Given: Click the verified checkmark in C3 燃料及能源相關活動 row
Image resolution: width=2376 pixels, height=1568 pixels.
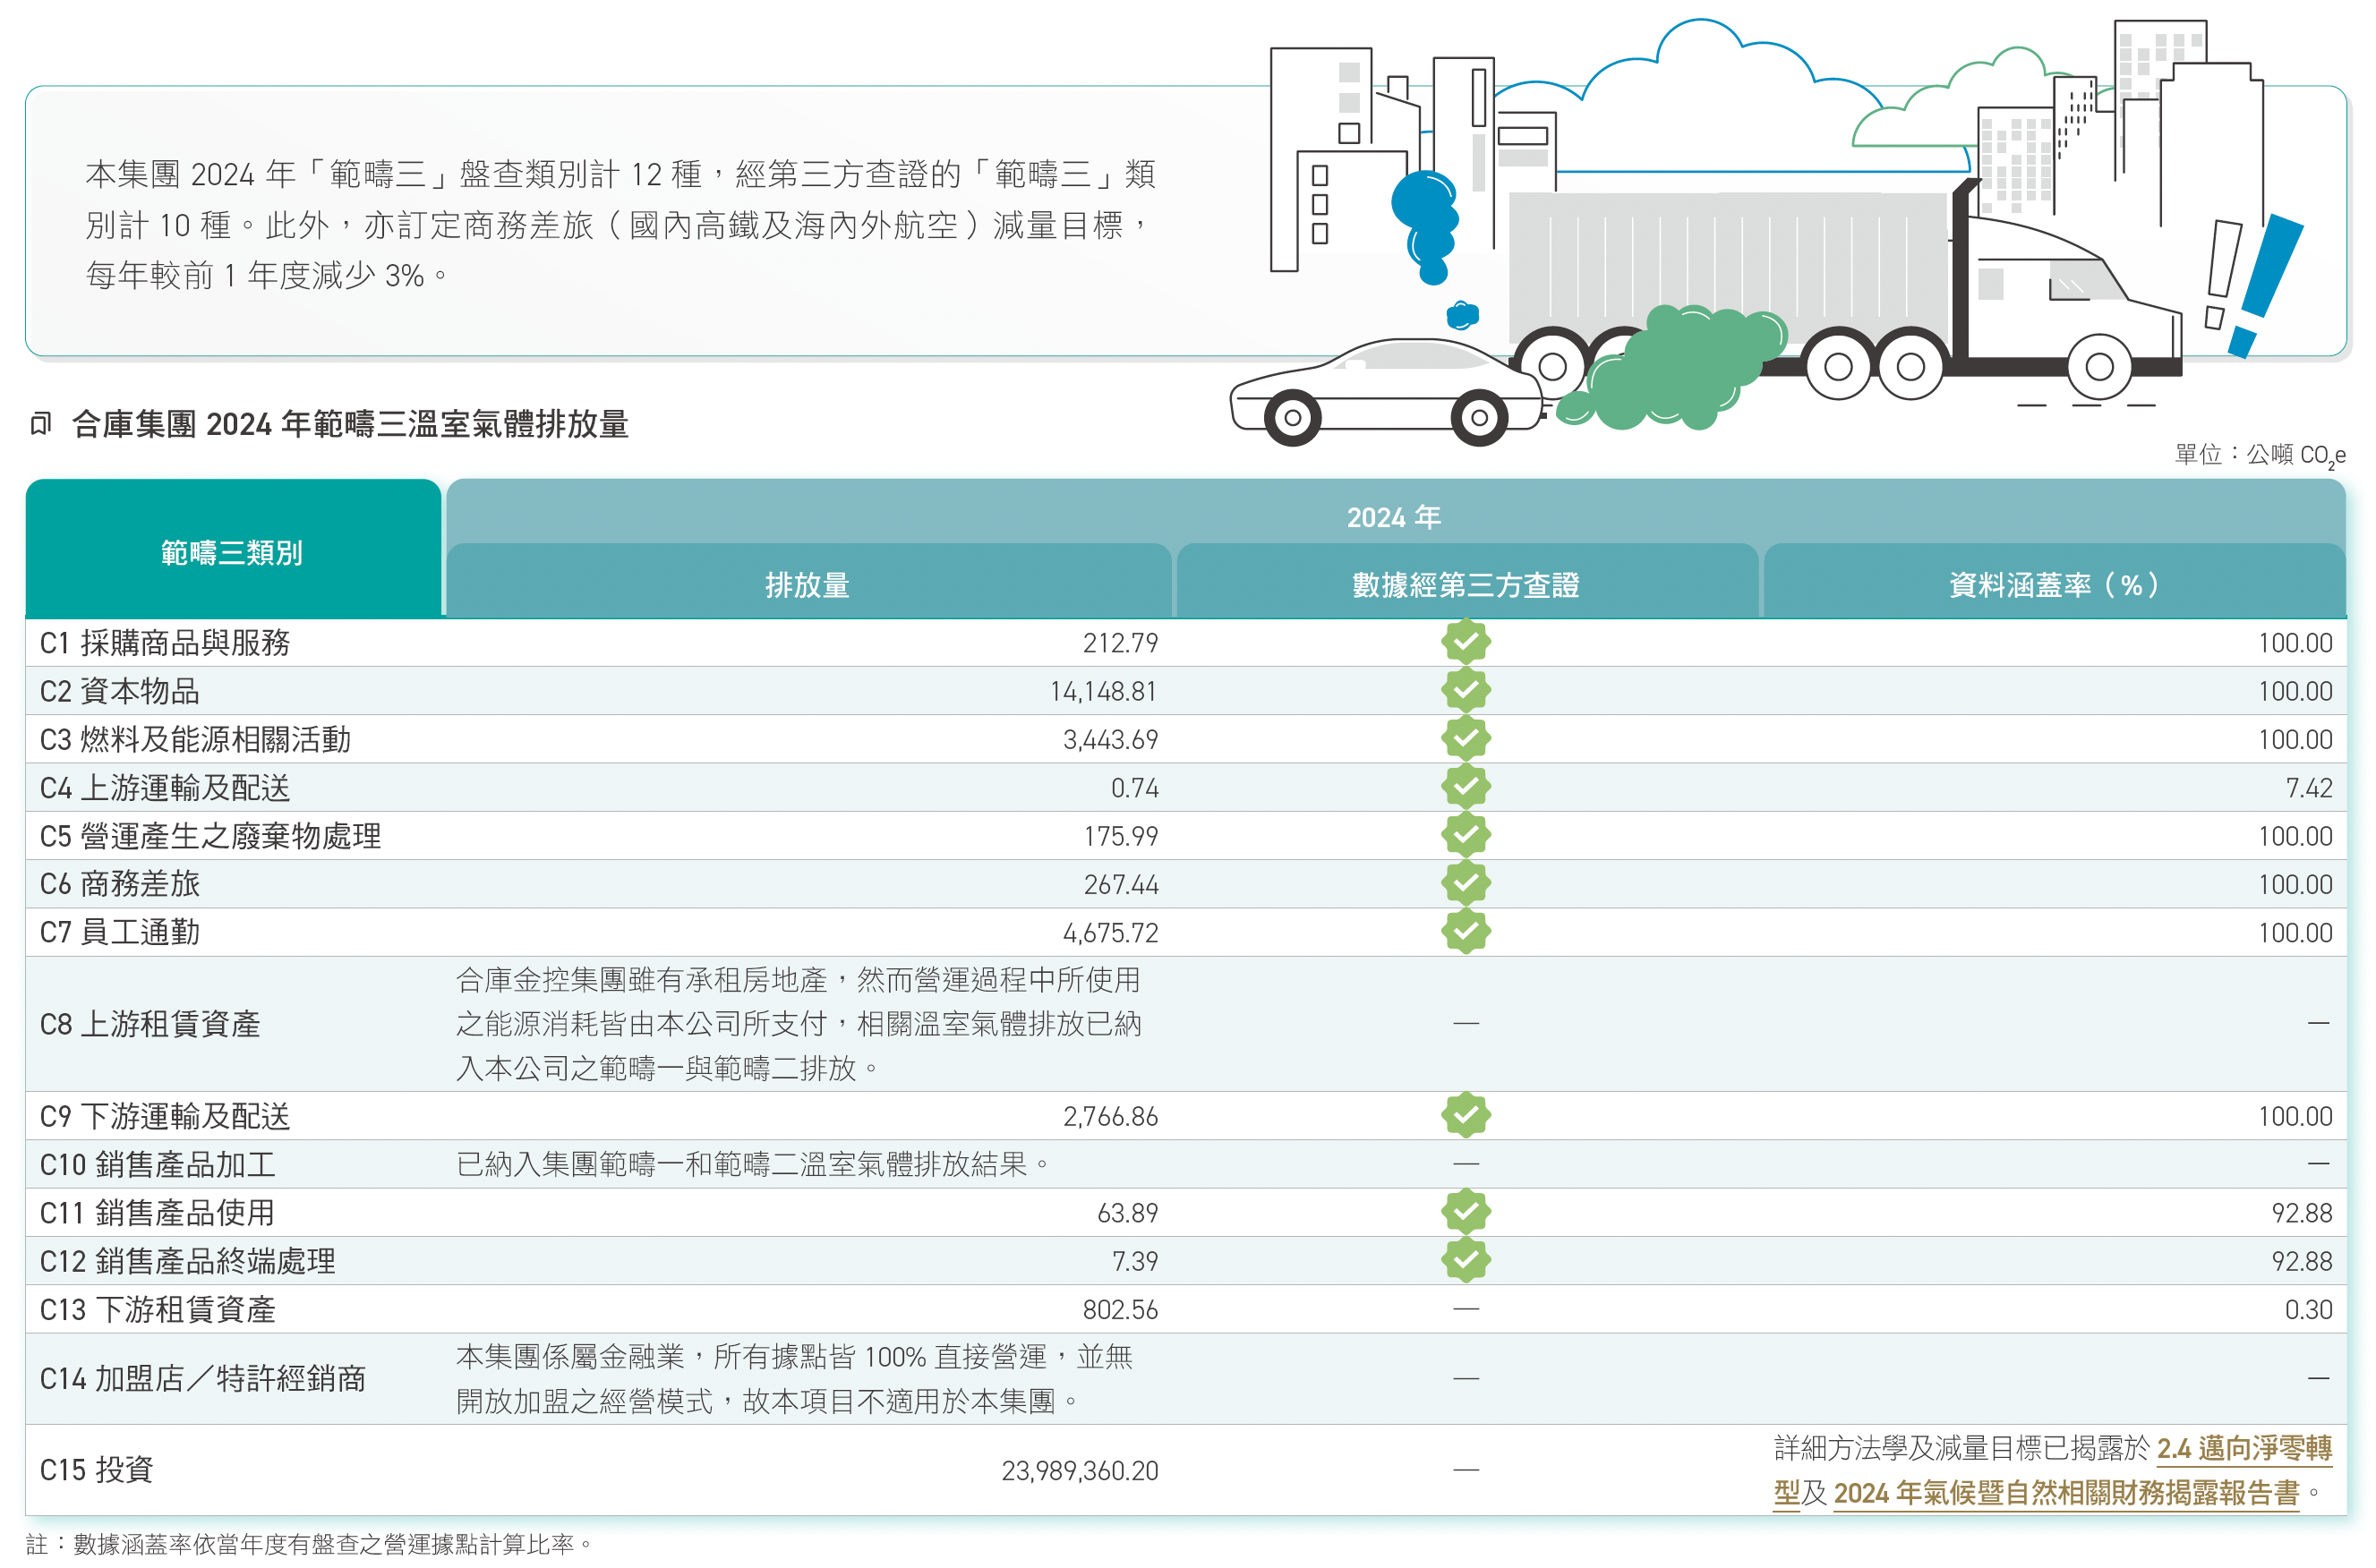Looking at the screenshot, I should tap(1465, 738).
